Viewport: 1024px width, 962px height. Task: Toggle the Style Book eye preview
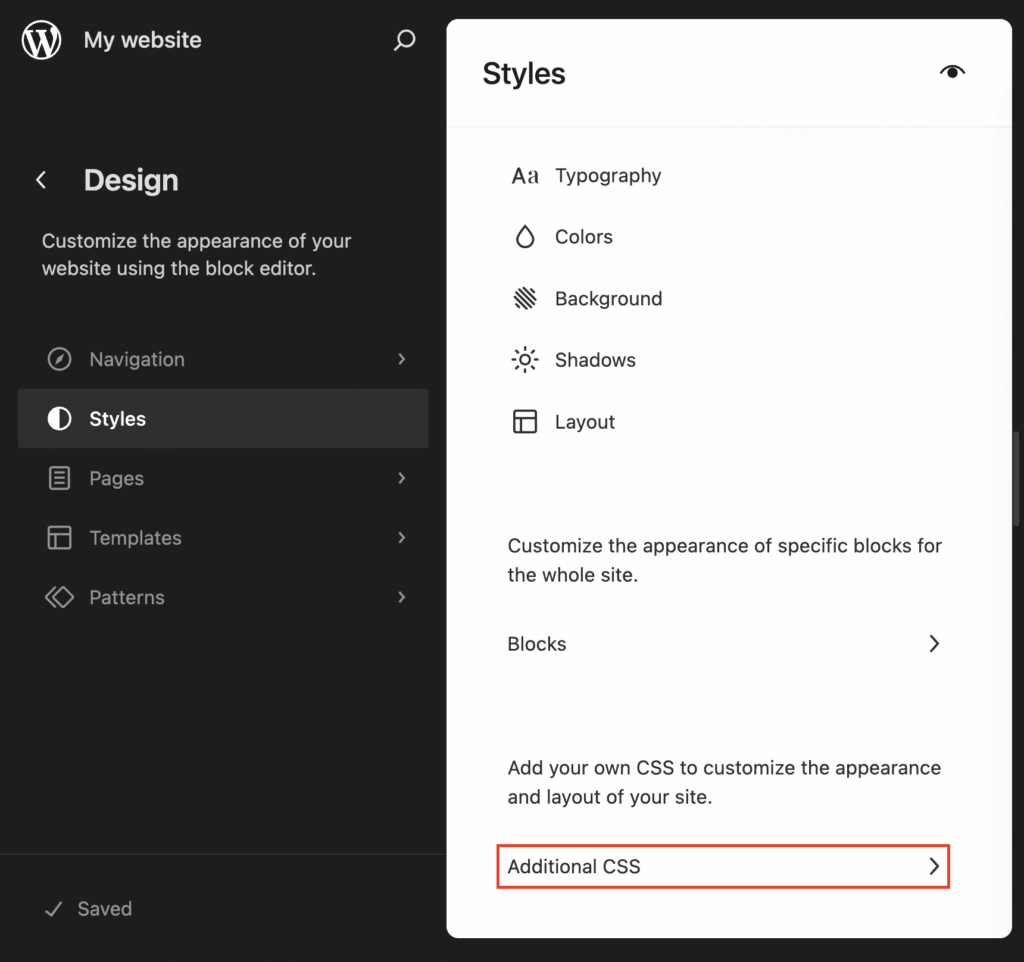pyautogui.click(x=951, y=71)
